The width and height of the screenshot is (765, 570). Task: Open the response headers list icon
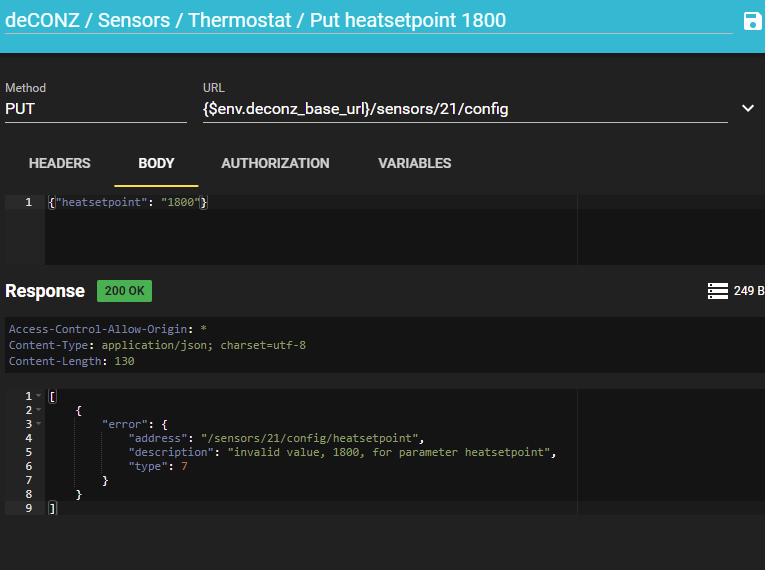[718, 291]
